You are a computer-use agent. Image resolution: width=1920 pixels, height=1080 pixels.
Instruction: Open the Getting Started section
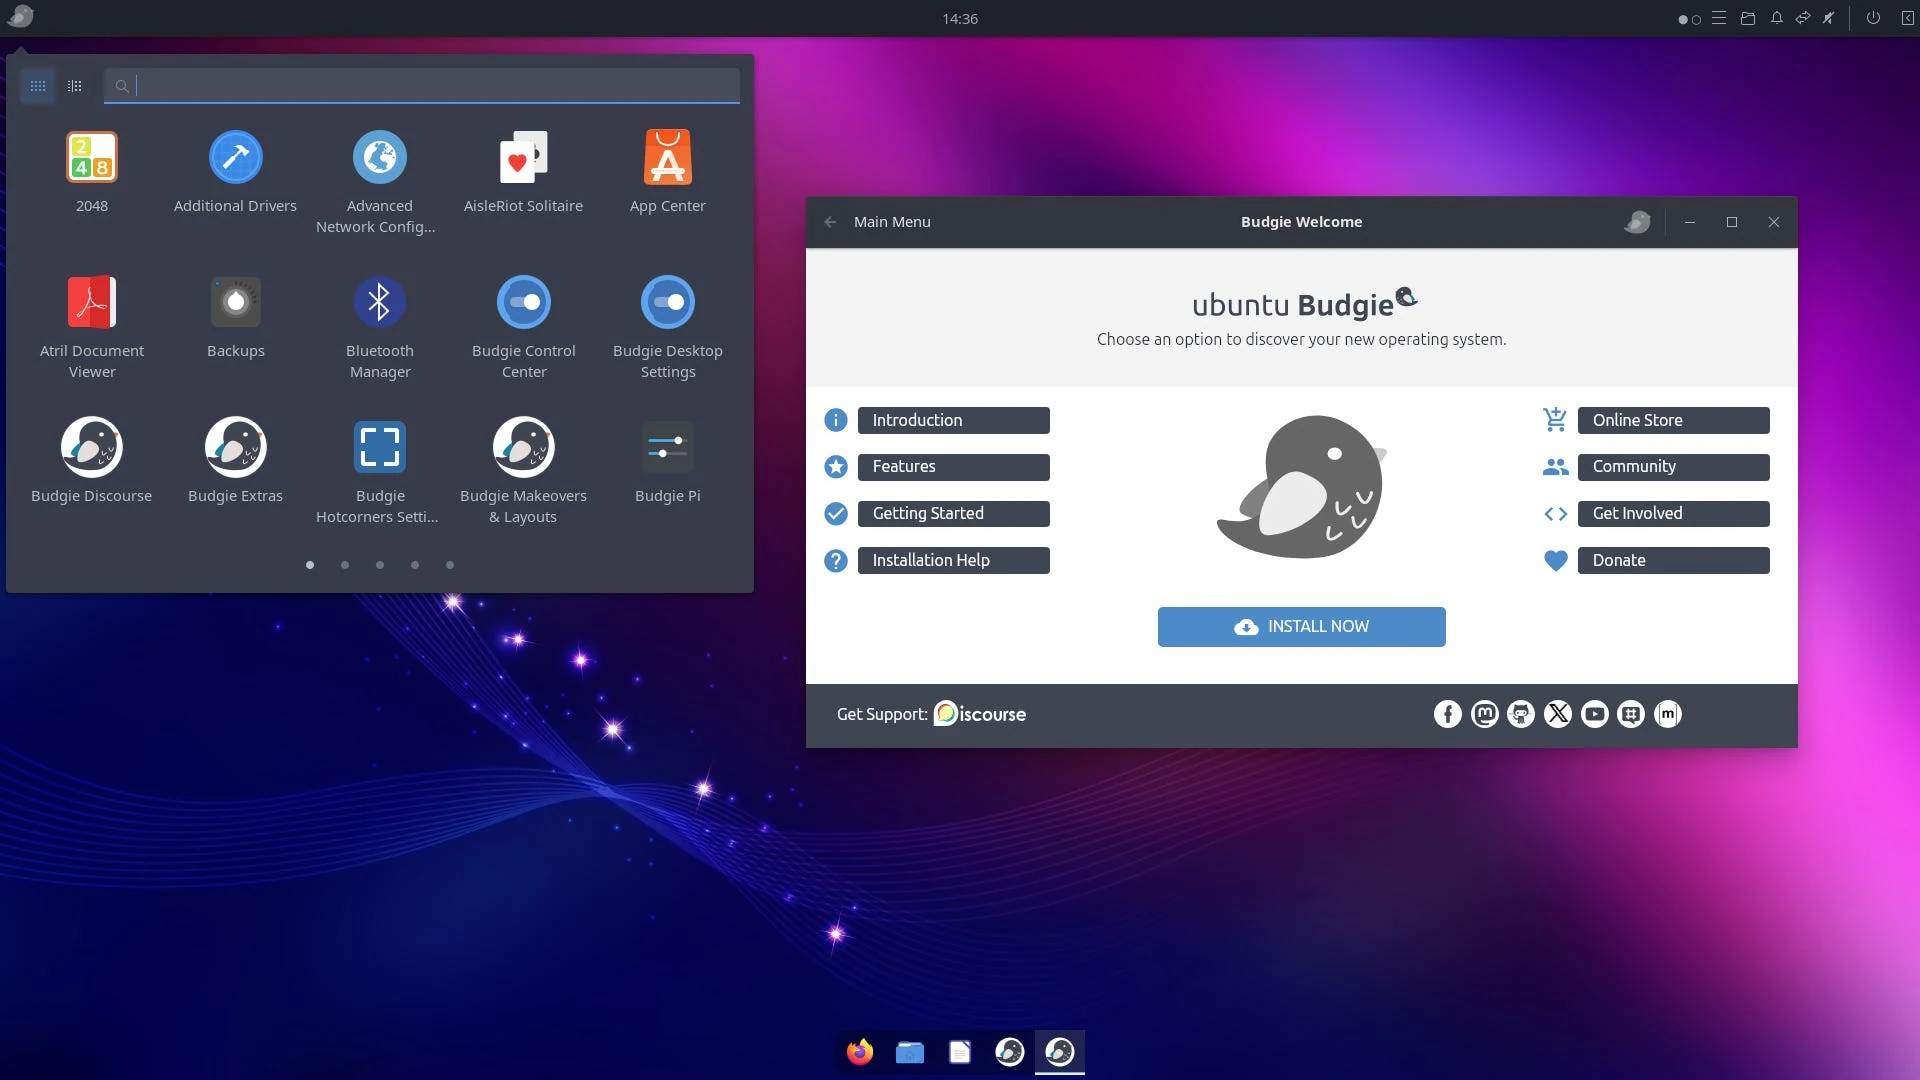click(953, 514)
